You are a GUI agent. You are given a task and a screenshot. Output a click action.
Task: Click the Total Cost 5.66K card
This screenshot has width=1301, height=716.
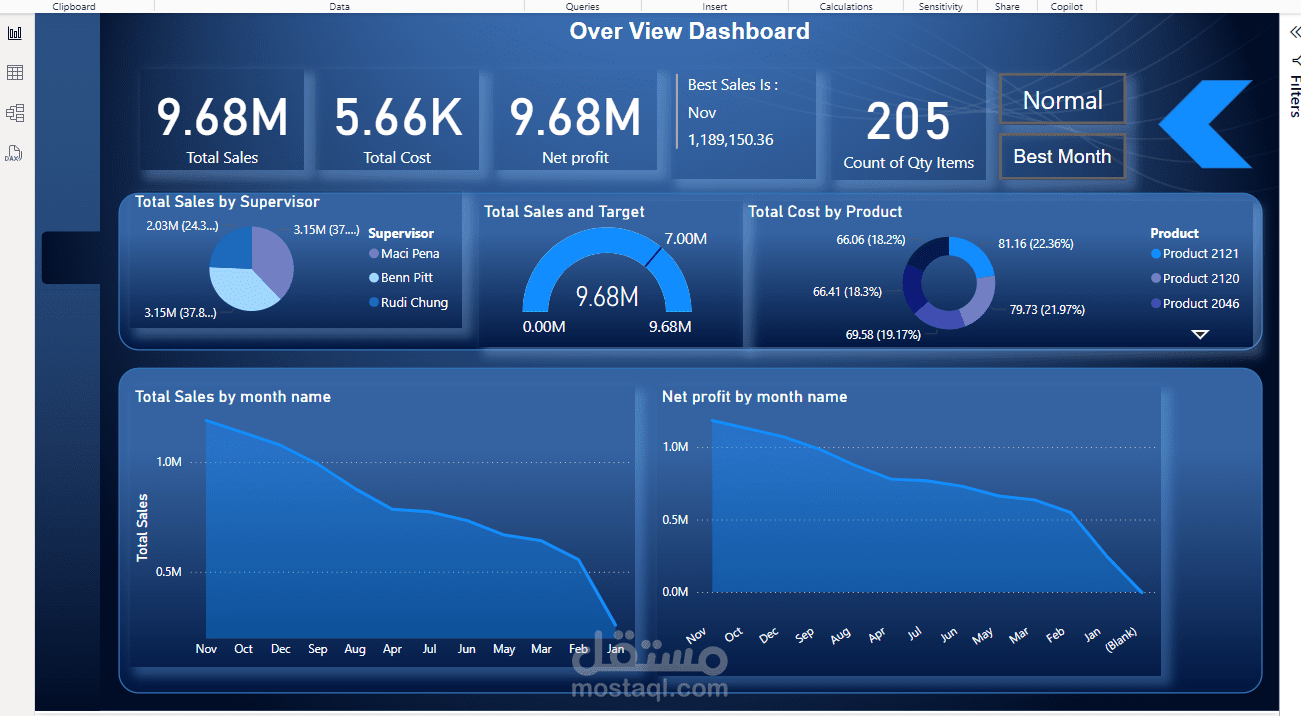pos(397,120)
